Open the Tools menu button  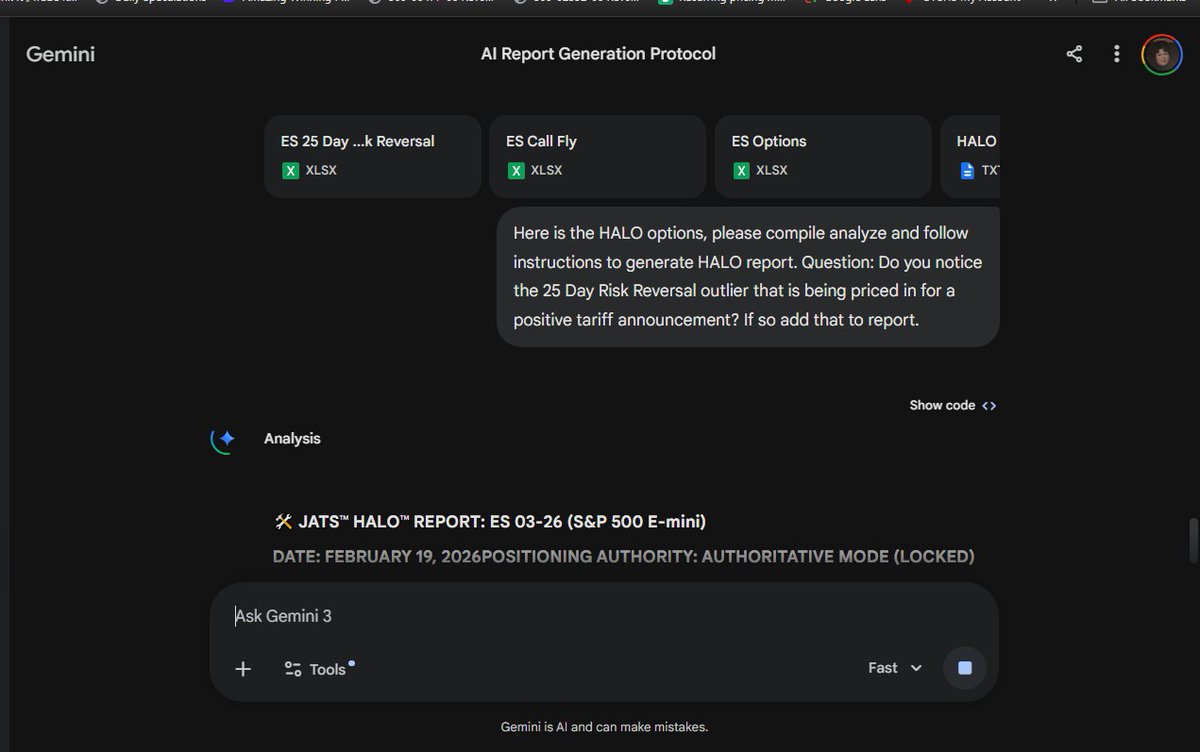318,669
